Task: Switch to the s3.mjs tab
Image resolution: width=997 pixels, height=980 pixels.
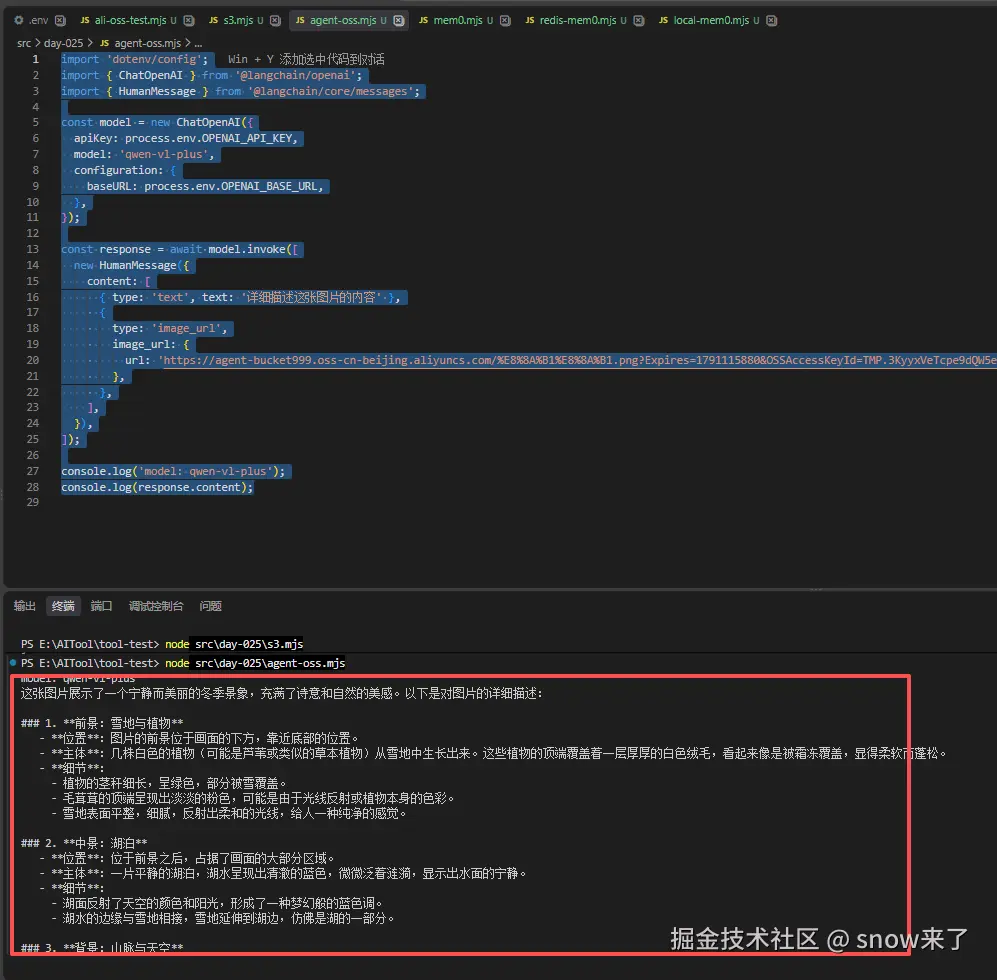Action: tap(236, 20)
